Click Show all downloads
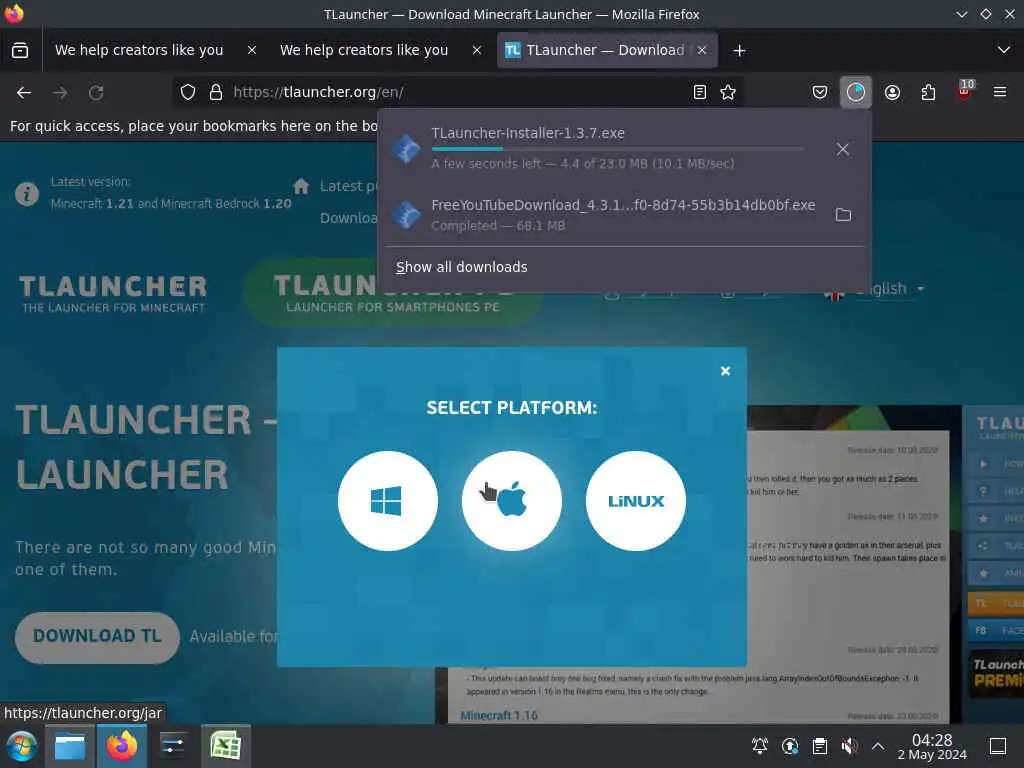Screen dimensions: 1024x768 (461, 267)
